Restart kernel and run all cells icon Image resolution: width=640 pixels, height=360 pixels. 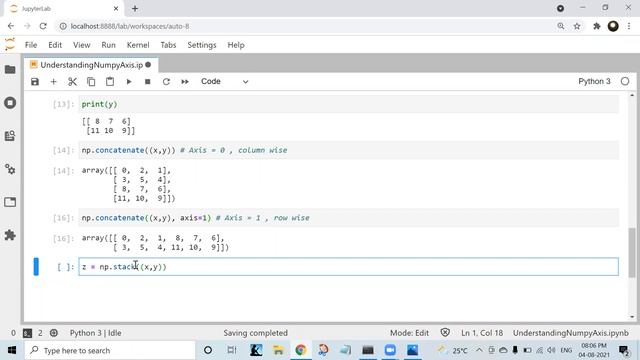[185, 82]
